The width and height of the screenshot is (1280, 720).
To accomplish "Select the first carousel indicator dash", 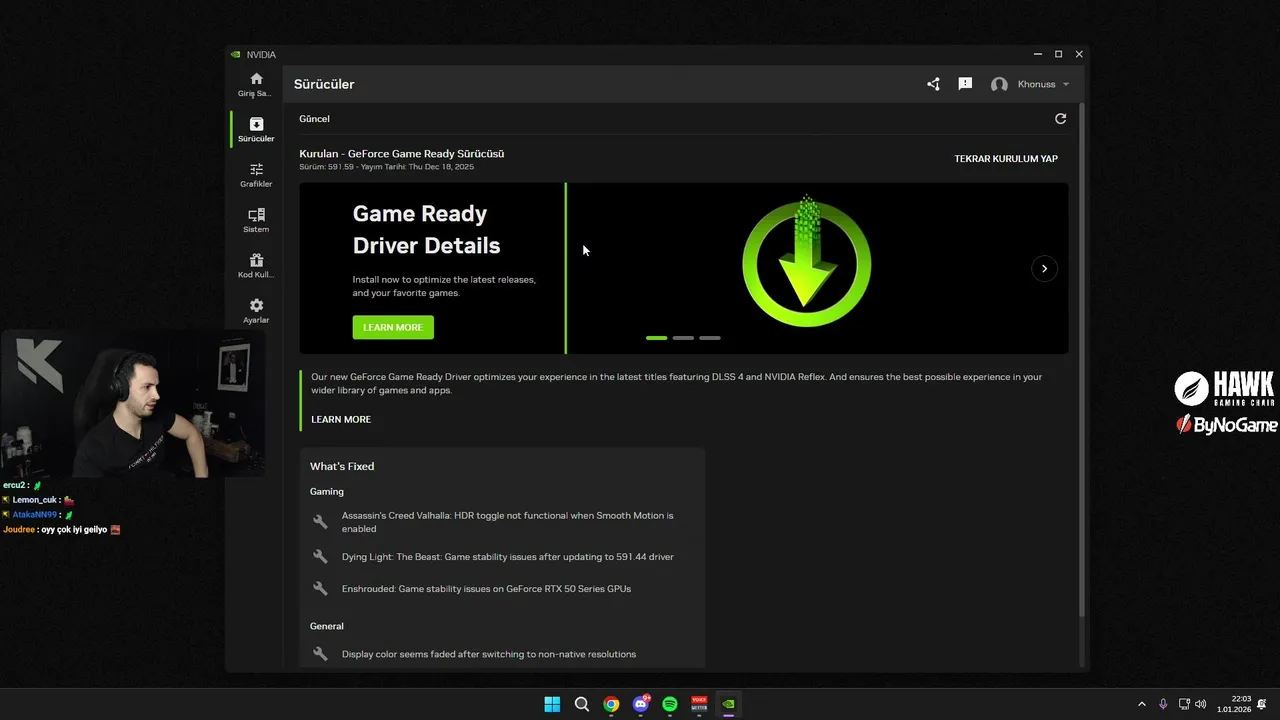I will pyautogui.click(x=656, y=338).
